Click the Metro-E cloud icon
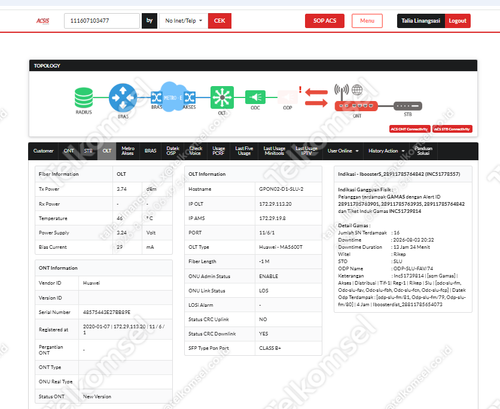The image size is (500, 409). [173, 97]
